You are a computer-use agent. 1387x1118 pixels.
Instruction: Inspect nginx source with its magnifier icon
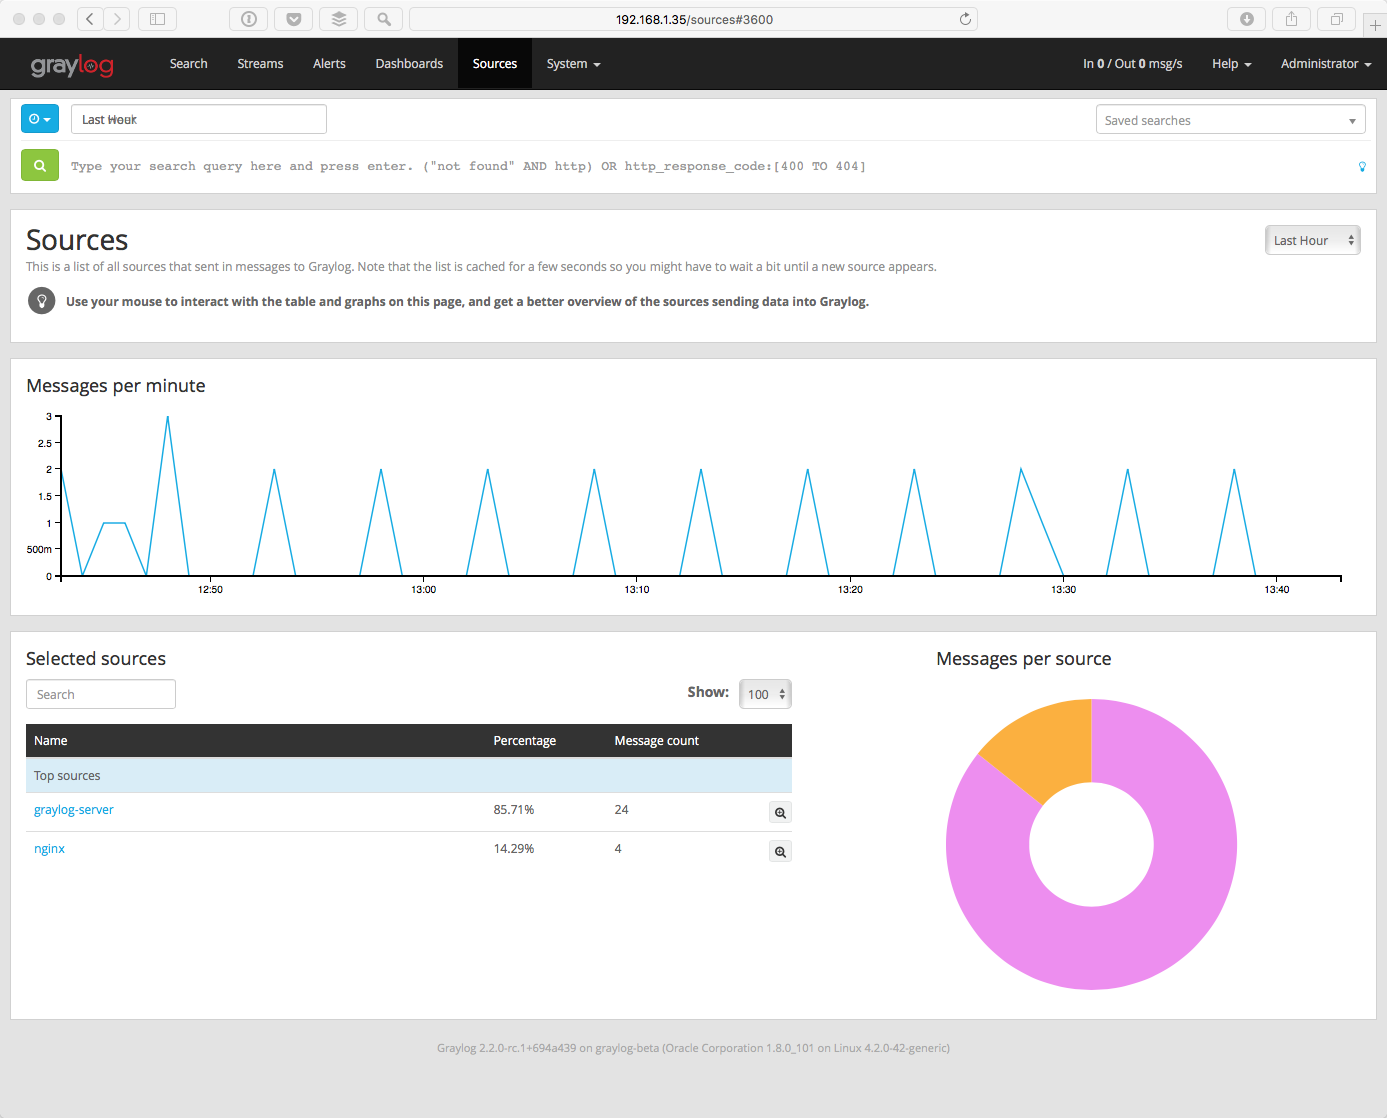click(780, 852)
